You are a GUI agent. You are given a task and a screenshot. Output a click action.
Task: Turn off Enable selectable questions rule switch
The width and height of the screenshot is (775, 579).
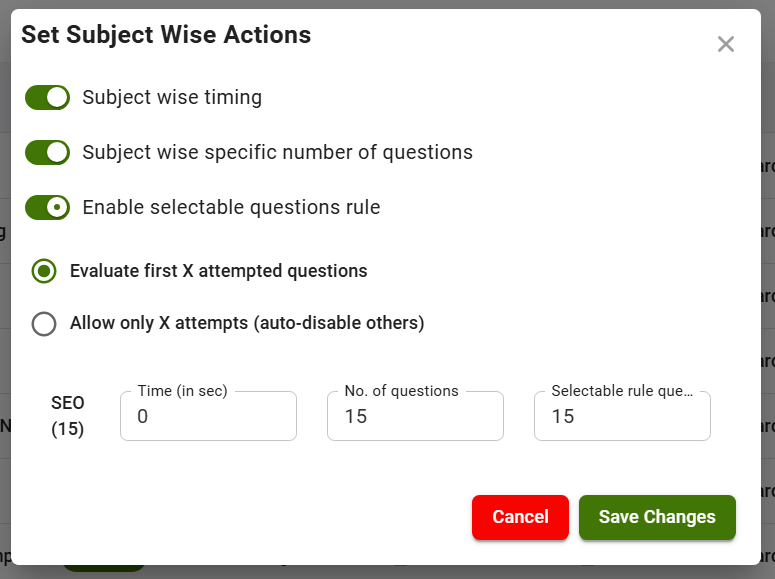click(47, 207)
